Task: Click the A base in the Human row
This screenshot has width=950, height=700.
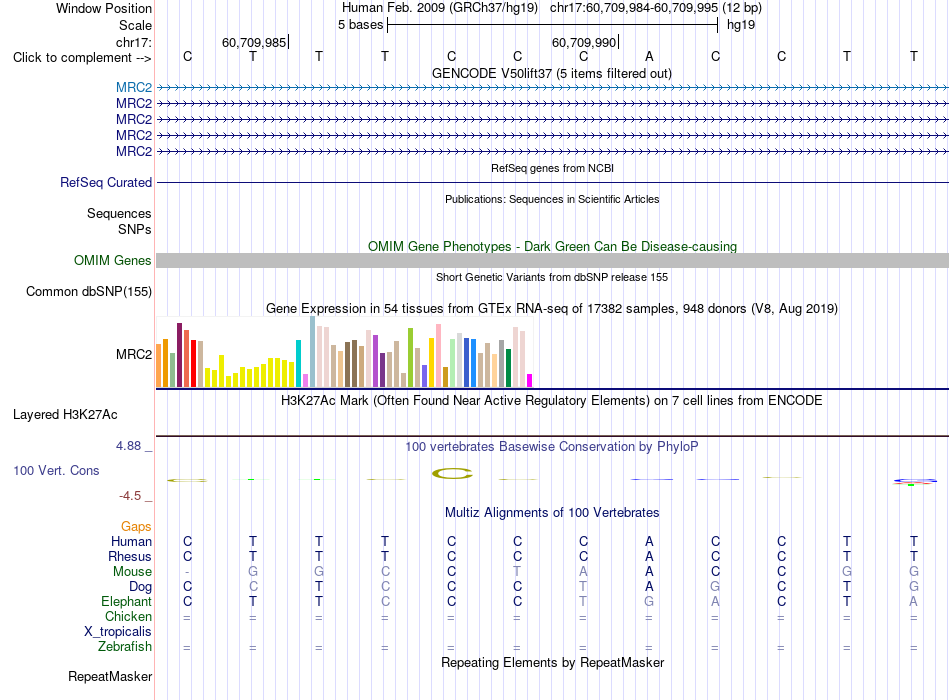Action: pyautogui.click(x=649, y=541)
